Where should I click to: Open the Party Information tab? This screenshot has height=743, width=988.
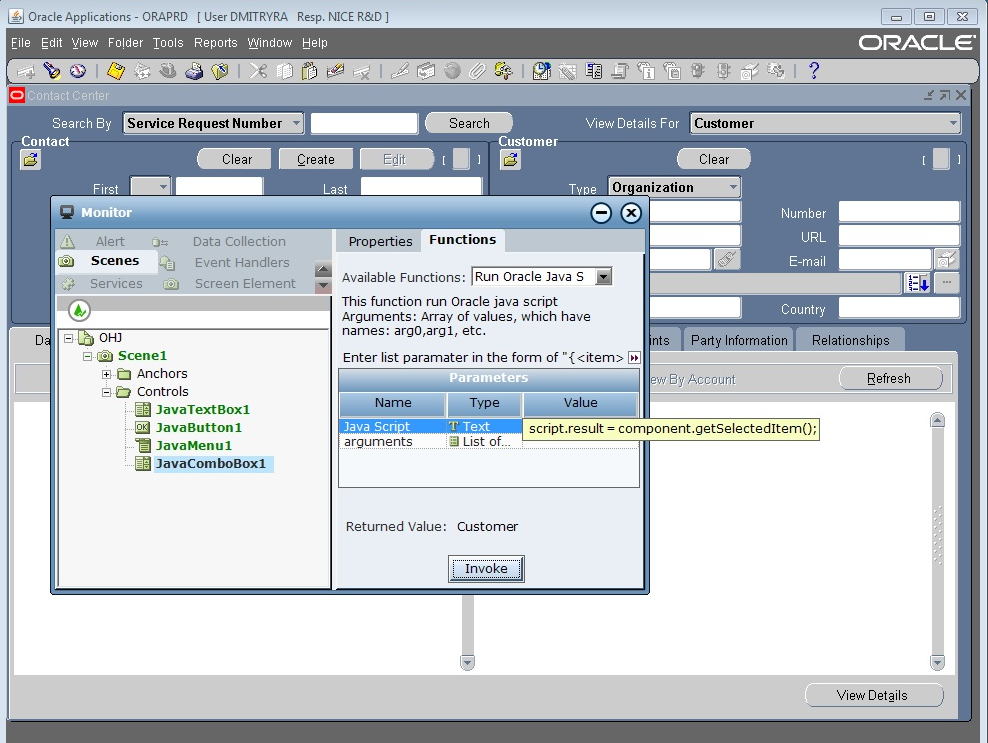coord(739,340)
